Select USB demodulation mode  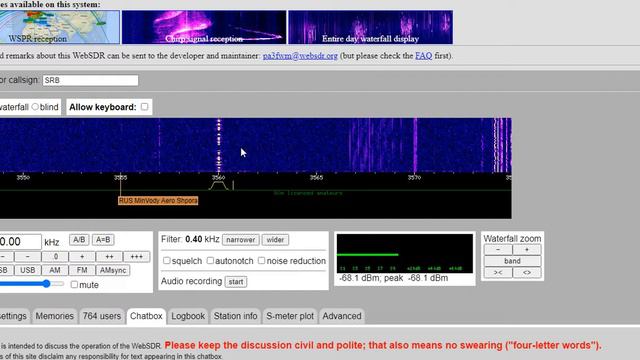click(x=27, y=270)
